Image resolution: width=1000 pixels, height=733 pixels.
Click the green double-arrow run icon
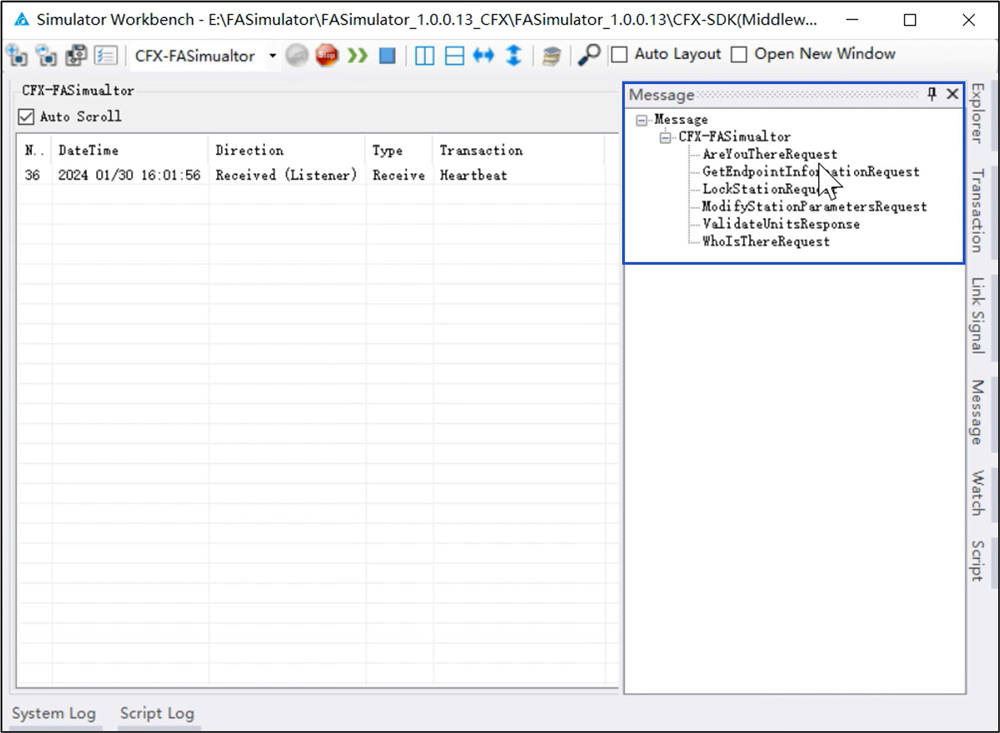tap(358, 56)
